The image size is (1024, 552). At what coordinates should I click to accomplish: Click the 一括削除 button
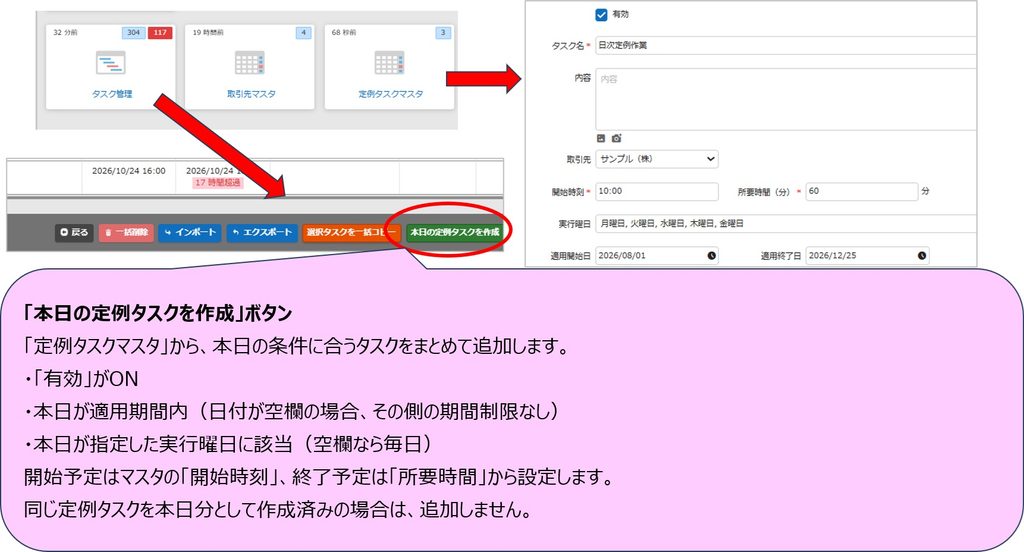[126, 233]
